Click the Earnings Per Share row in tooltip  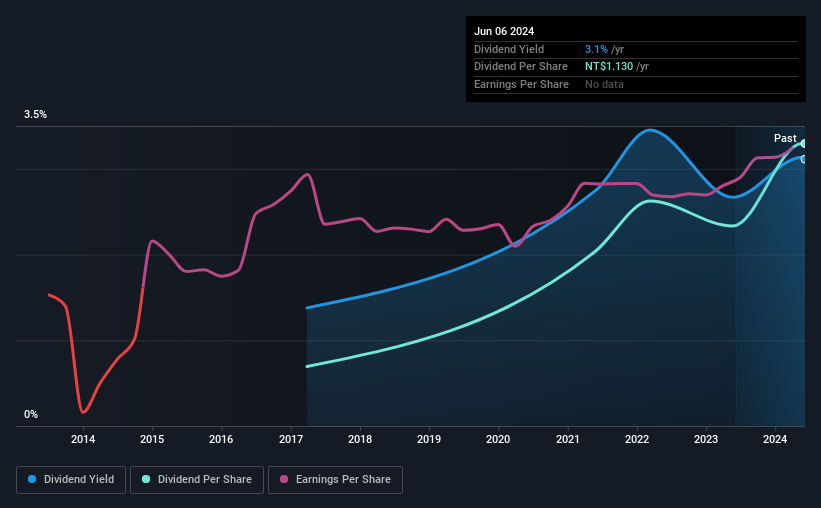tap(636, 84)
